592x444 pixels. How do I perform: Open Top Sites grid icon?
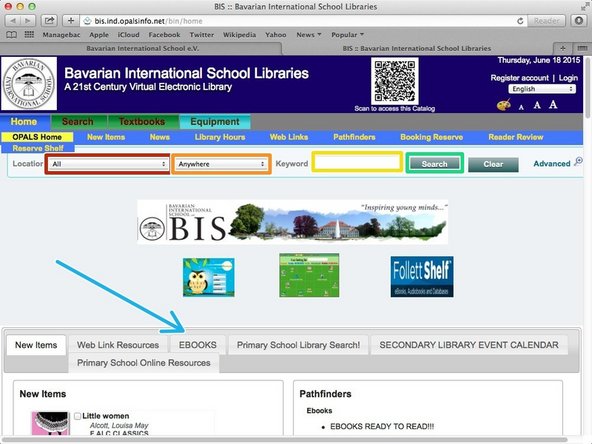tap(29, 35)
